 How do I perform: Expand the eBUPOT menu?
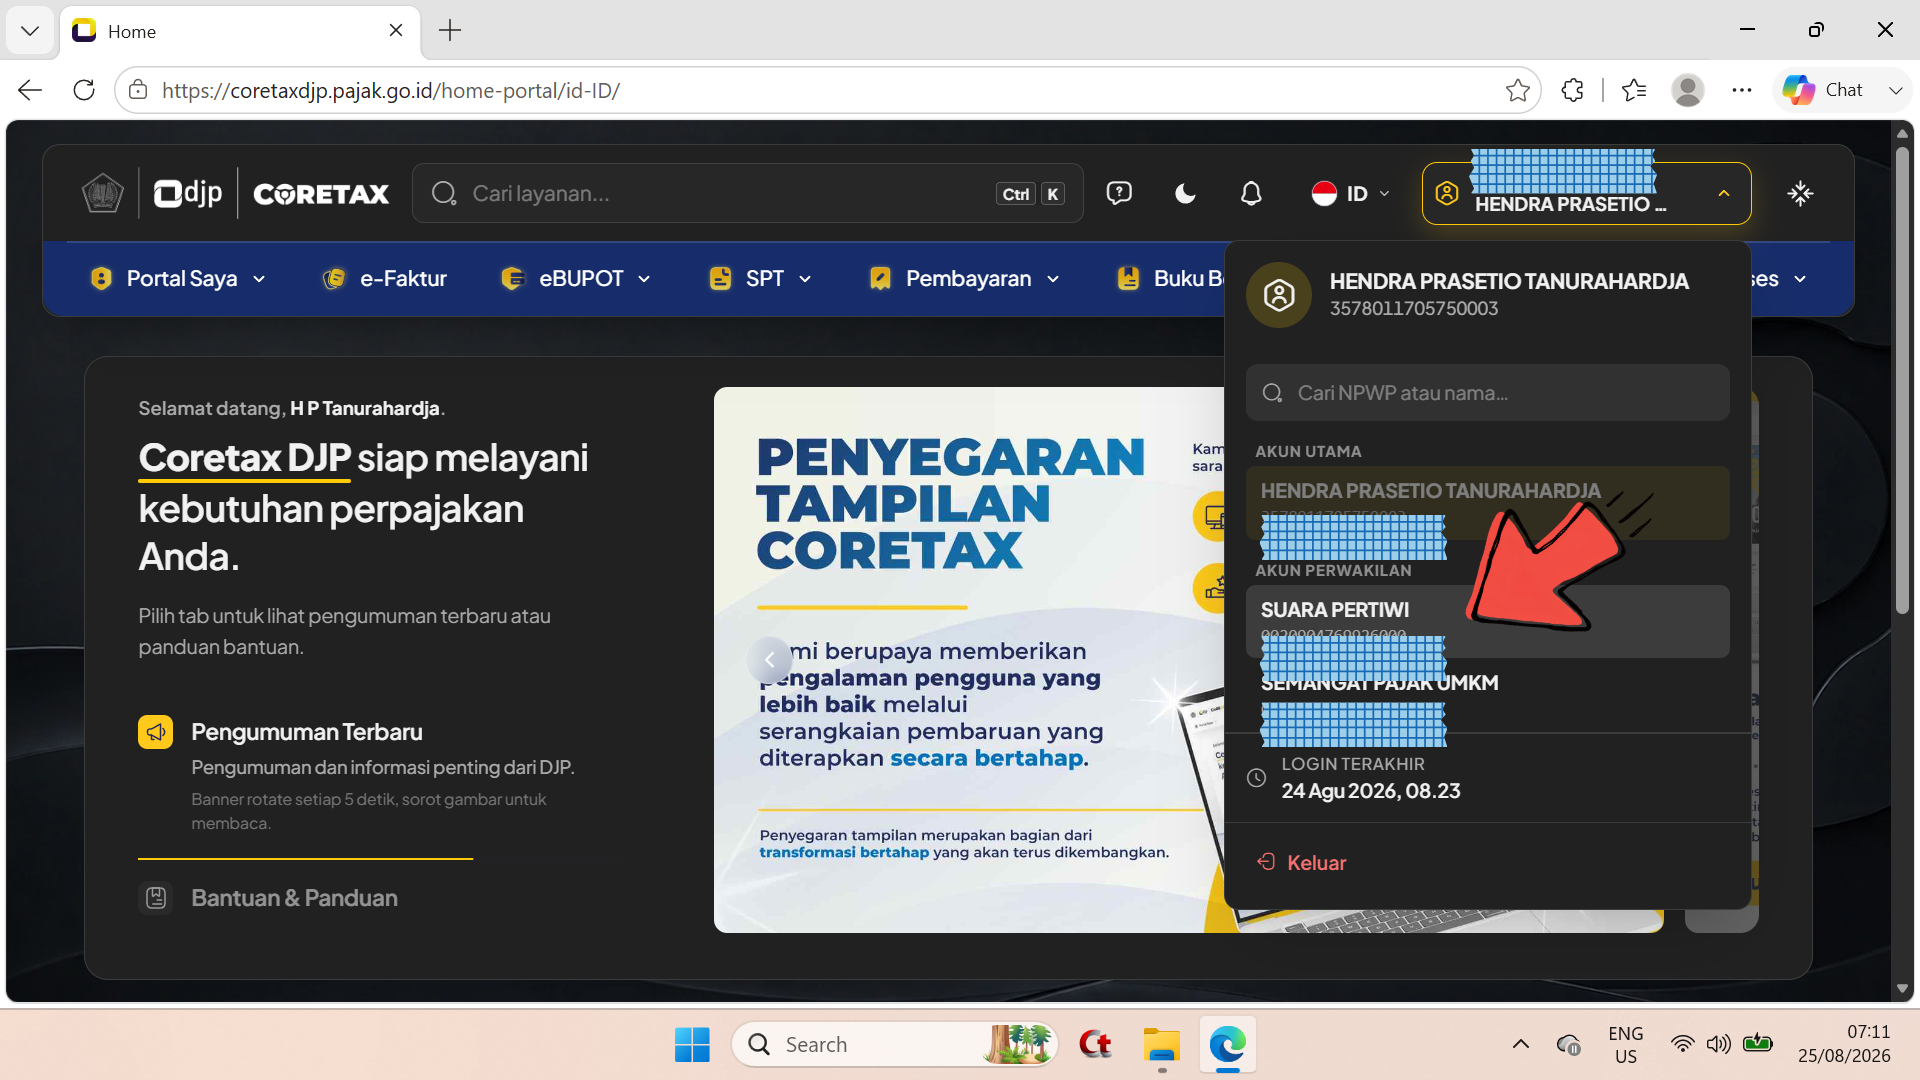point(575,279)
